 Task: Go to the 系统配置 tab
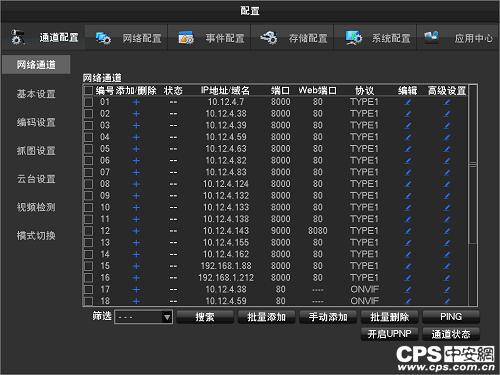click(375, 38)
